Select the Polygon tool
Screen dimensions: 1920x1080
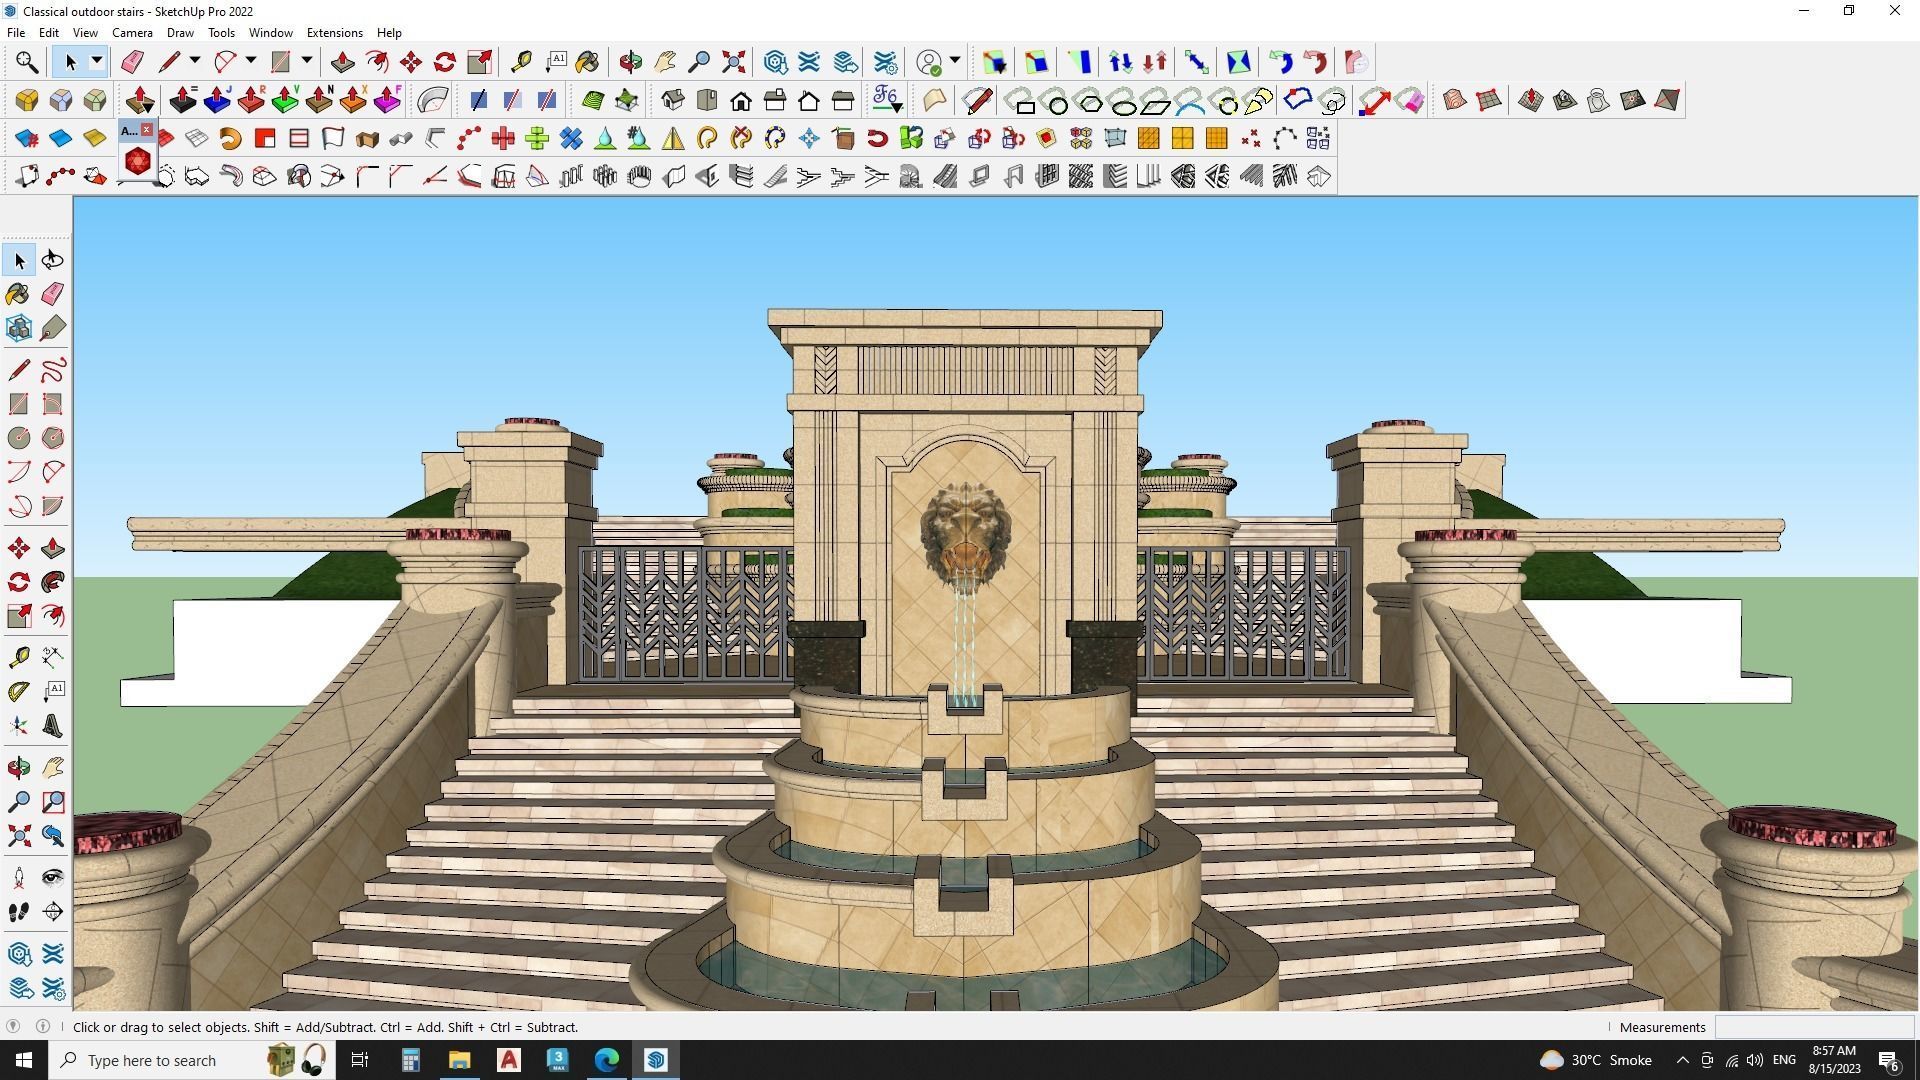click(52, 438)
